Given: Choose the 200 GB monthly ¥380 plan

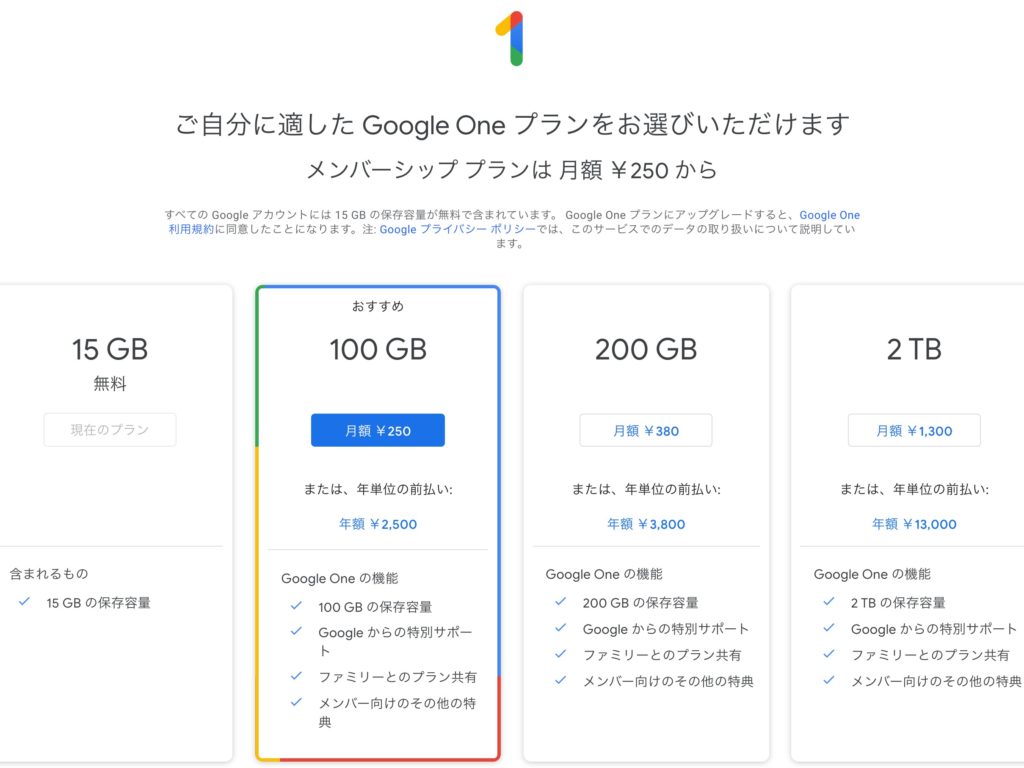Looking at the screenshot, I should [645, 430].
